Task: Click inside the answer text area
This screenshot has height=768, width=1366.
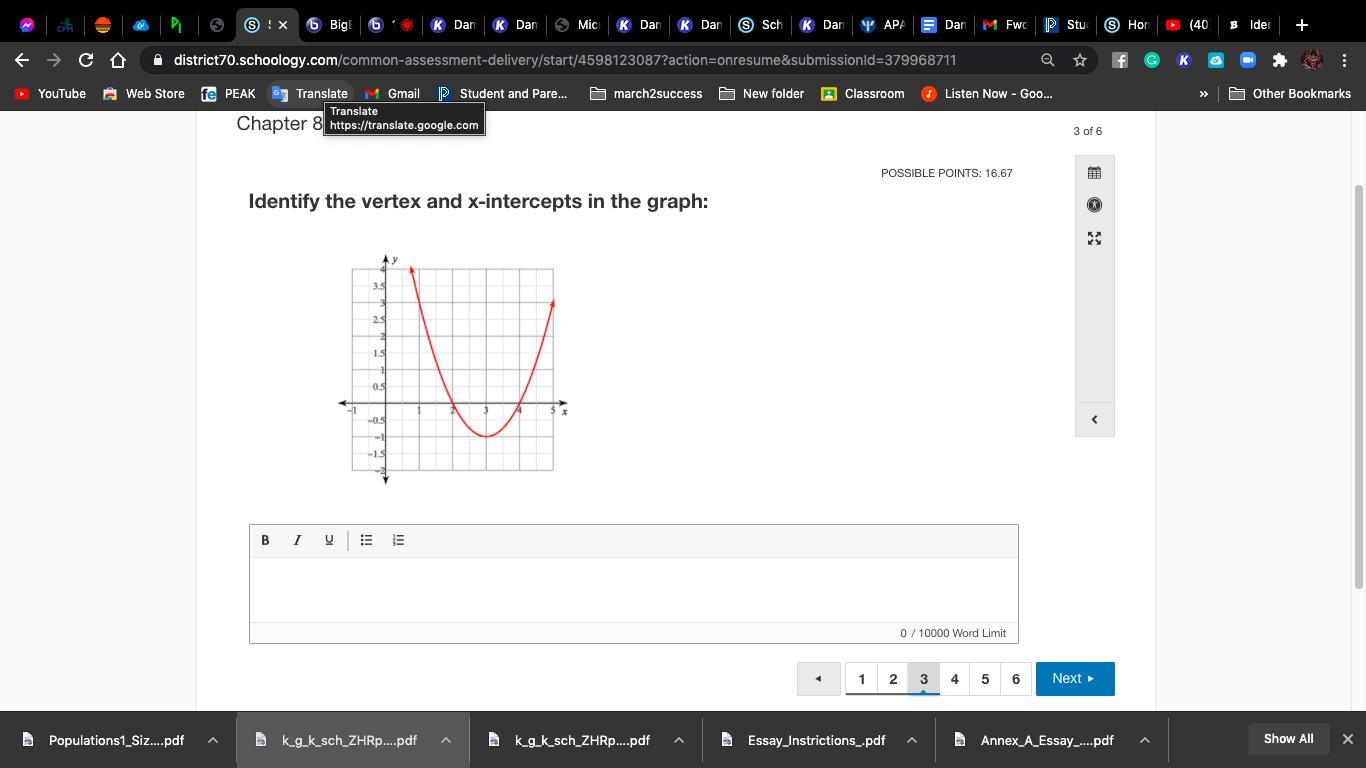Action: coord(633,590)
